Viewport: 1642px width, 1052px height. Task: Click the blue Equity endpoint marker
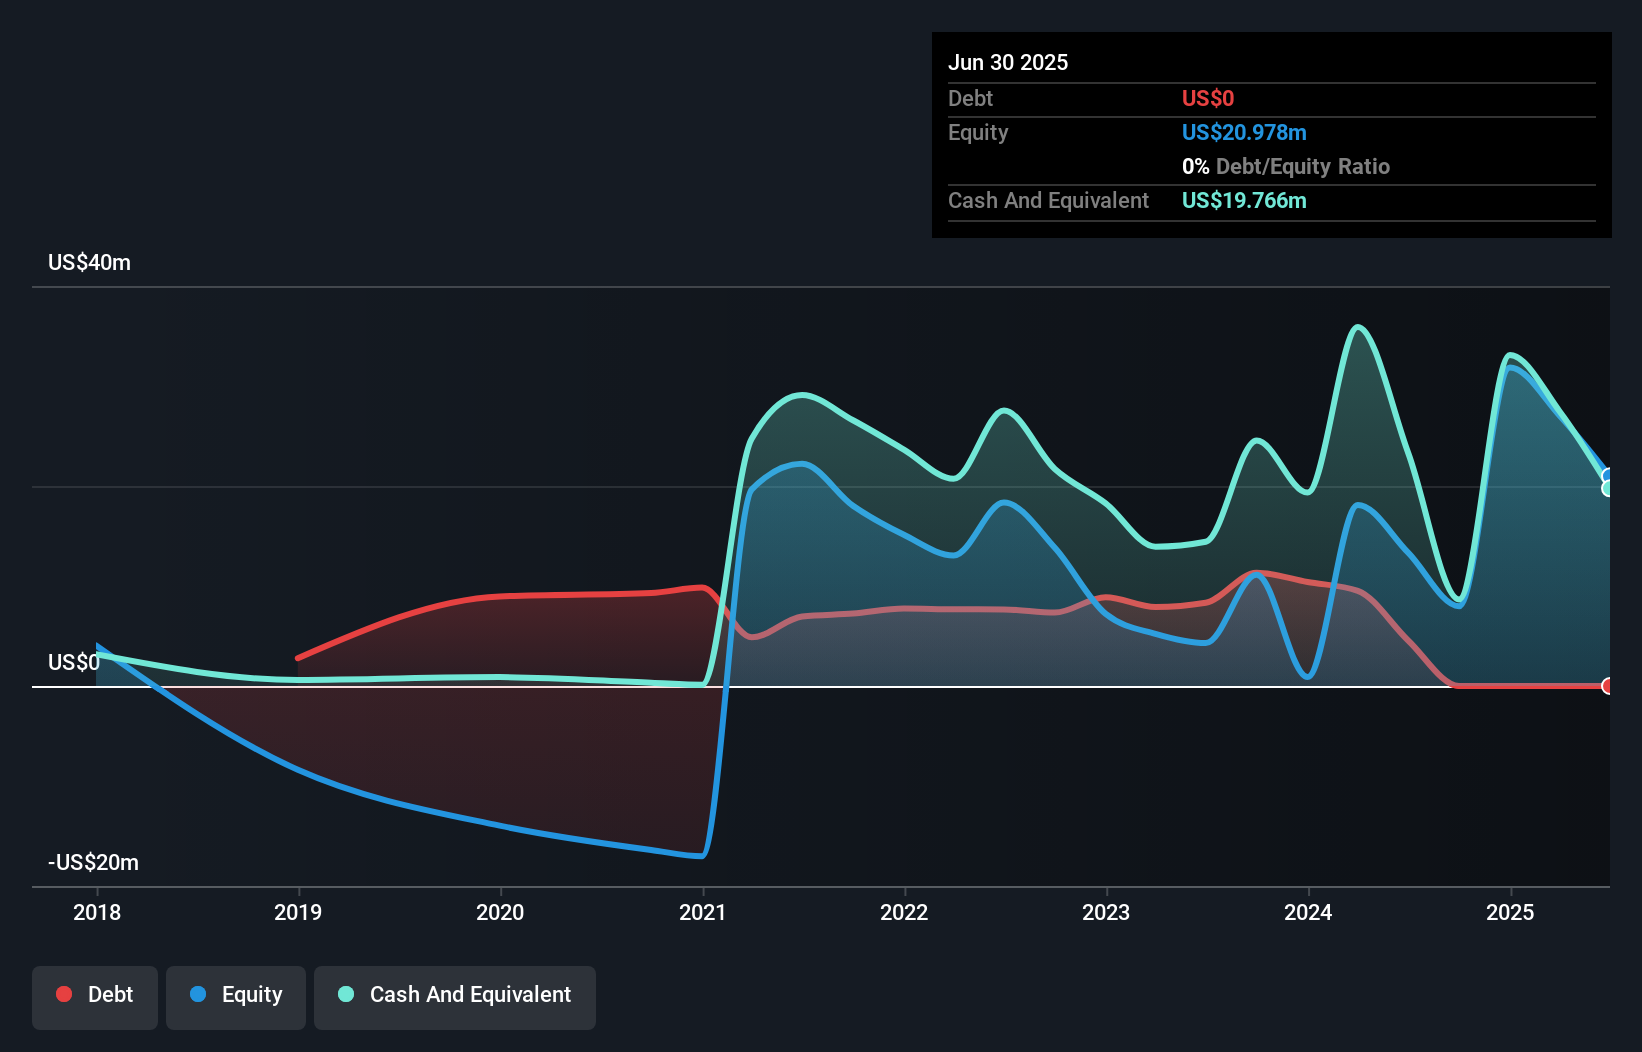coord(1608,476)
